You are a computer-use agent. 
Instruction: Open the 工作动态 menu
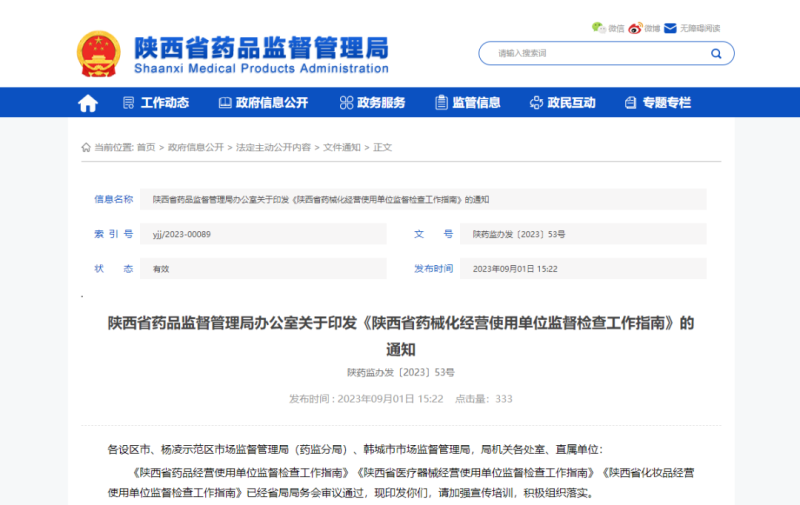155,103
